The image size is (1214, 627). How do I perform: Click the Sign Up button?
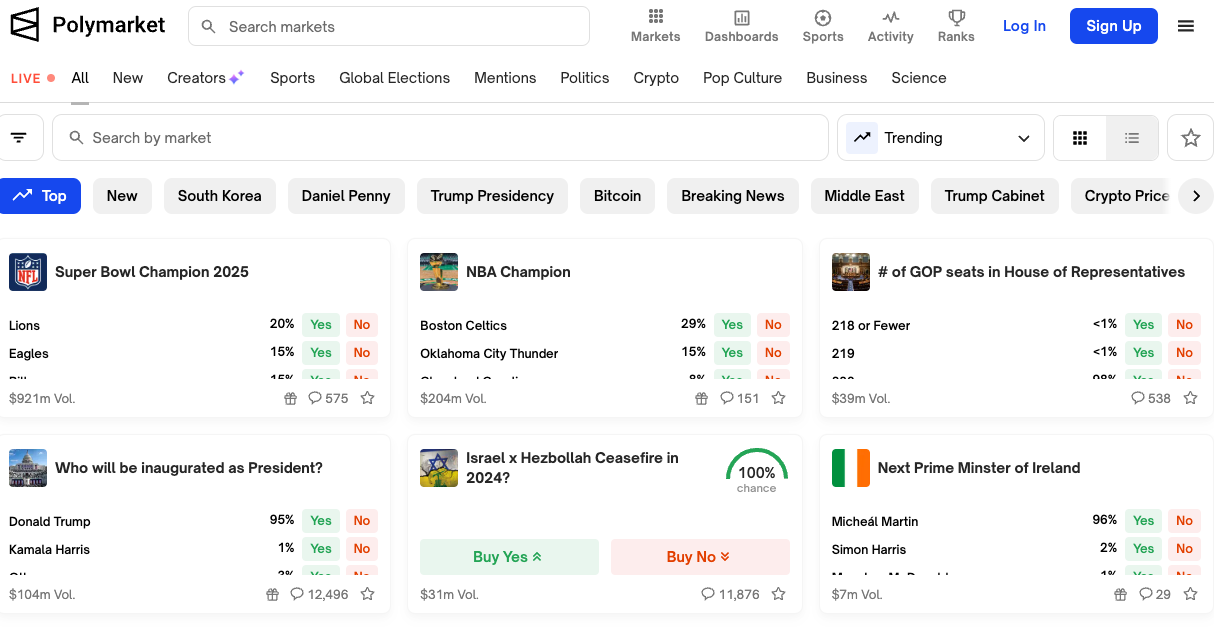coord(1113,26)
